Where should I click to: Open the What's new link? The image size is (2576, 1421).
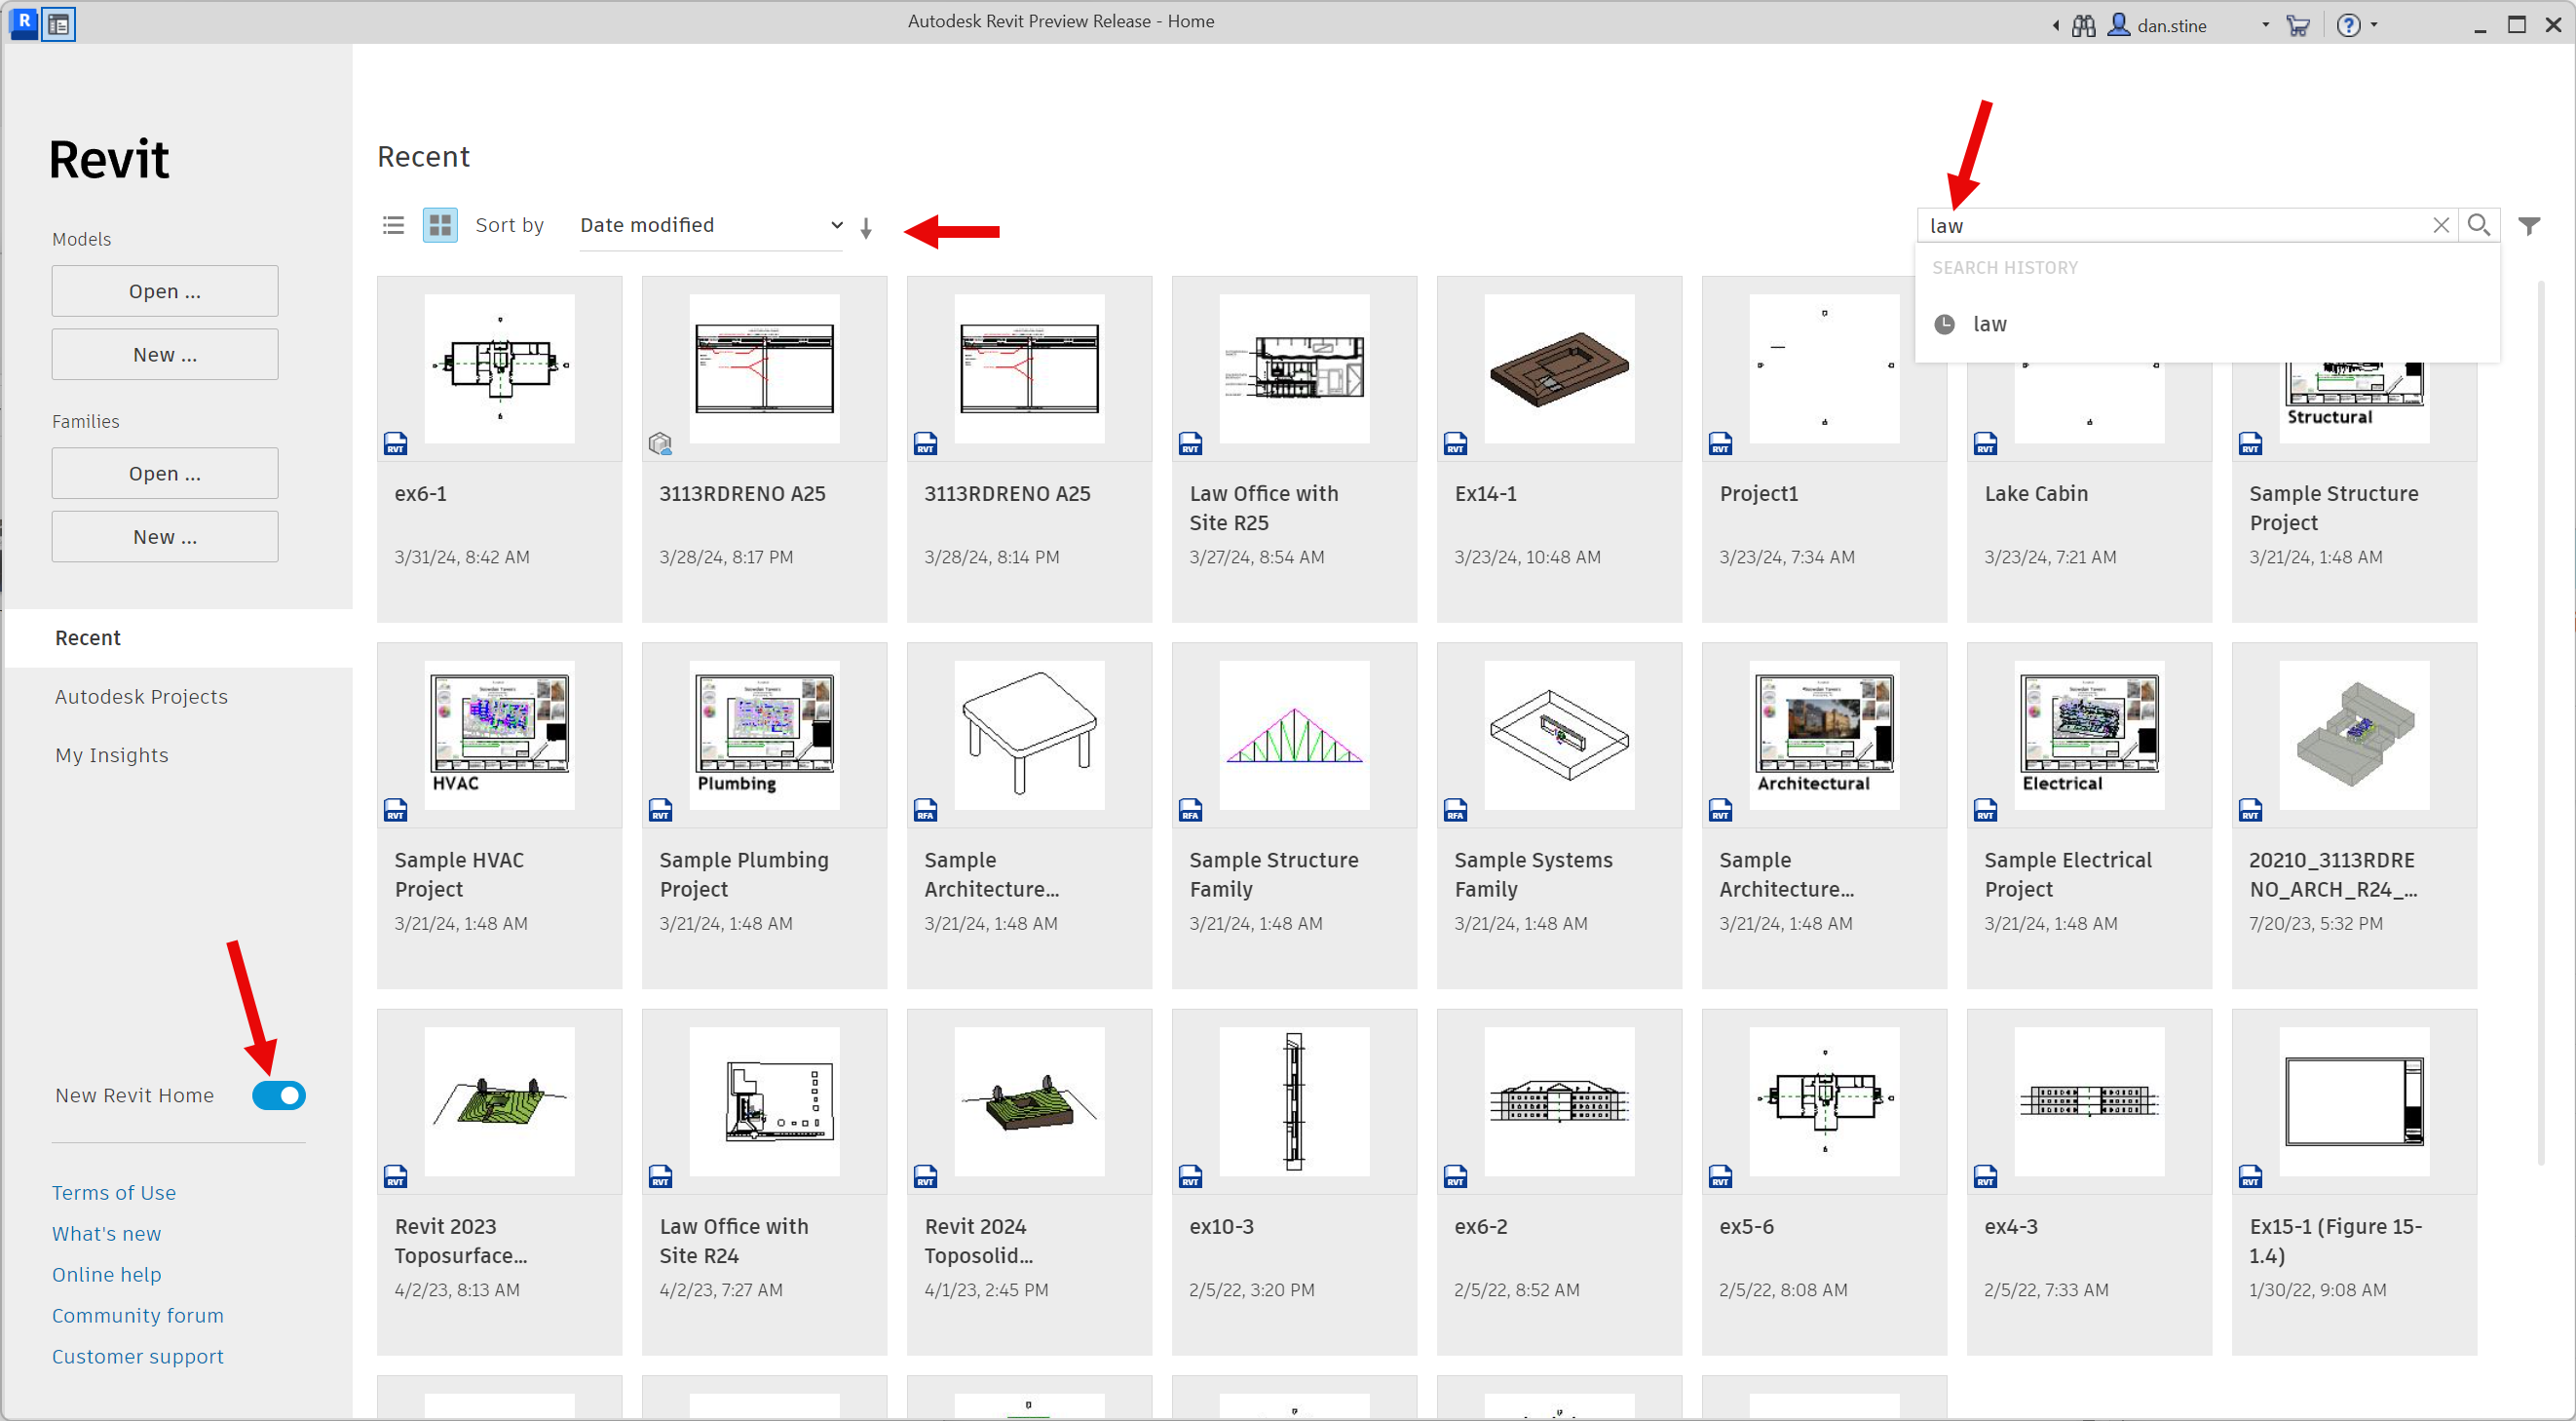tap(106, 1234)
